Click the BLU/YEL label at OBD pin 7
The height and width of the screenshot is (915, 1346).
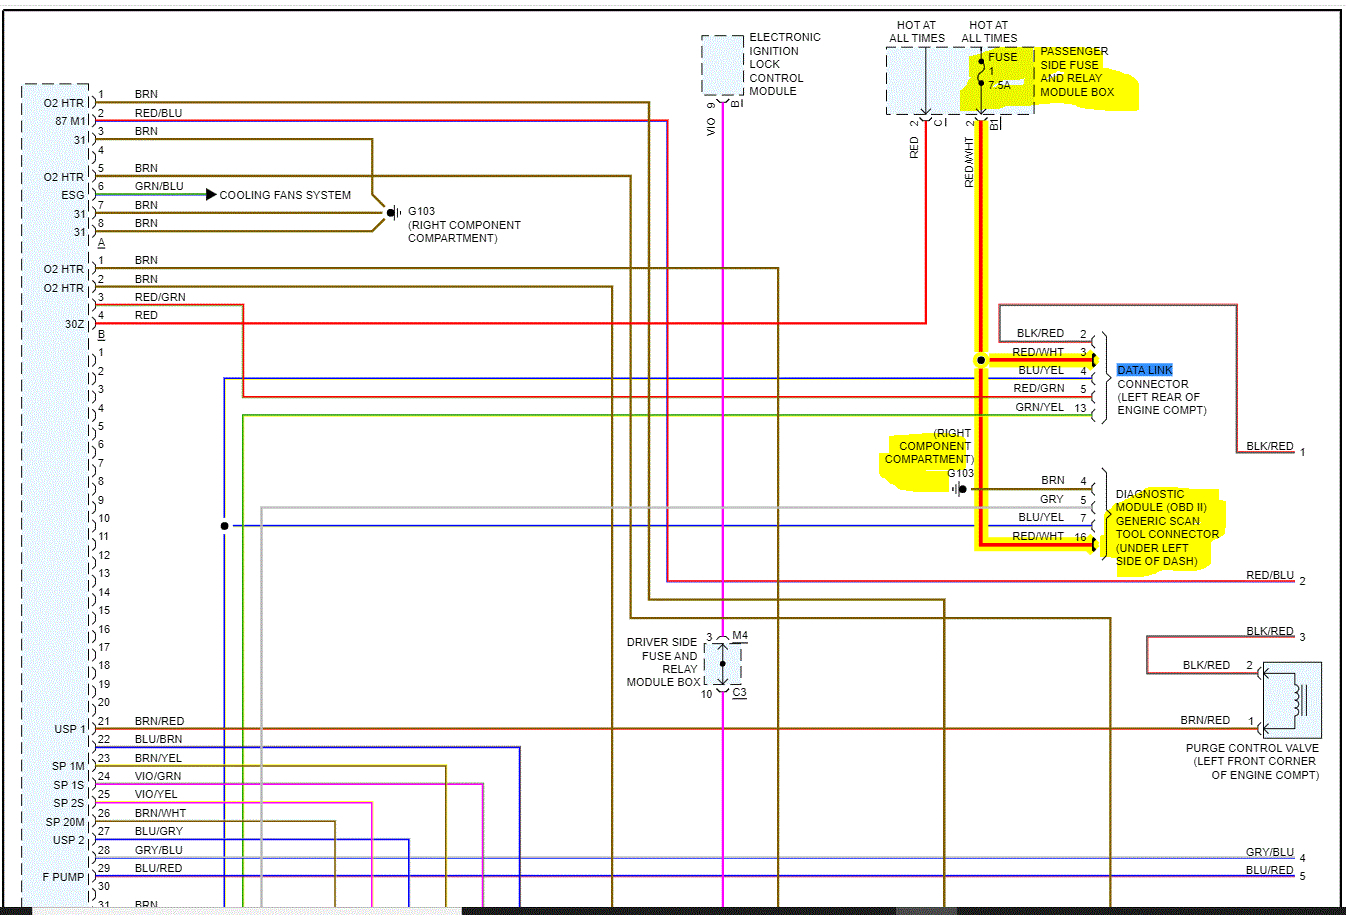coord(1041,517)
